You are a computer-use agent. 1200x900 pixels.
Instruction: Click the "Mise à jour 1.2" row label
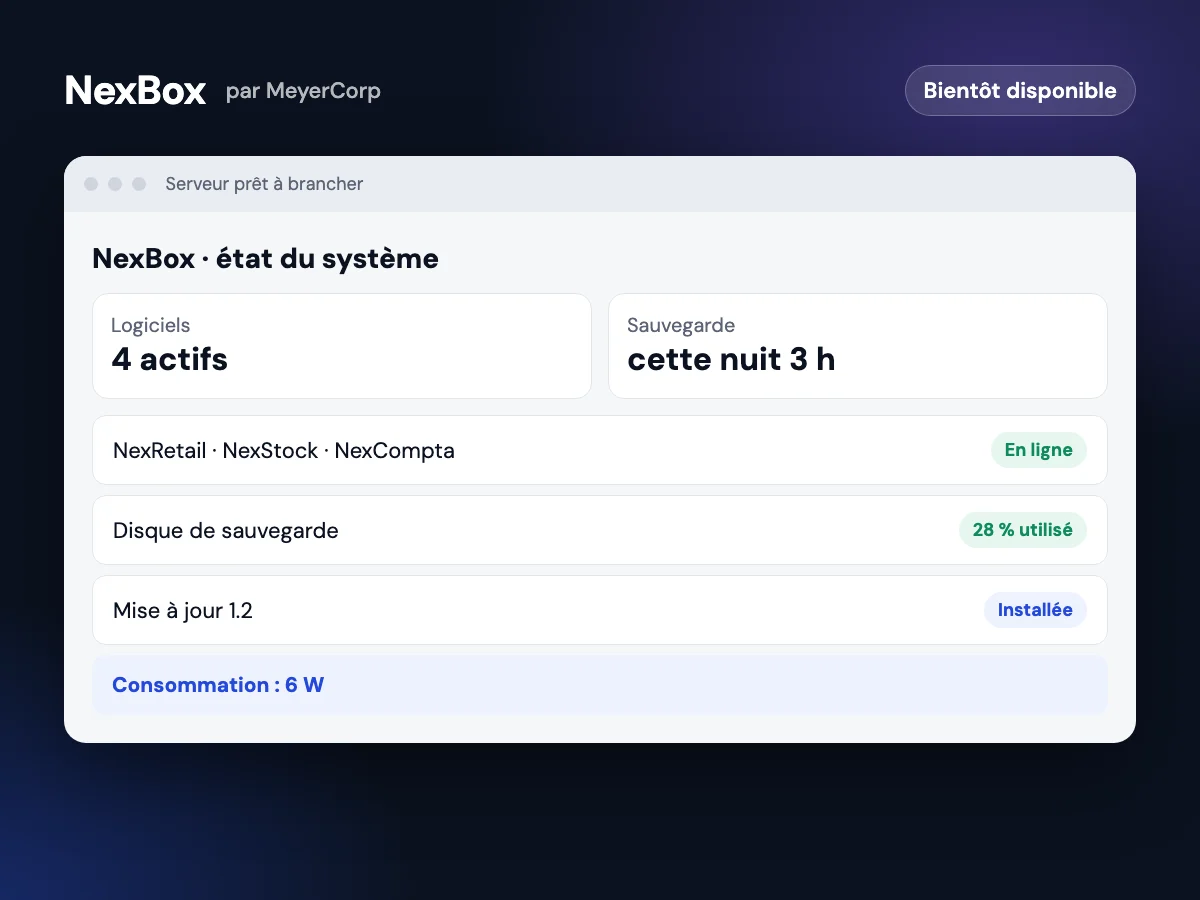tap(183, 610)
